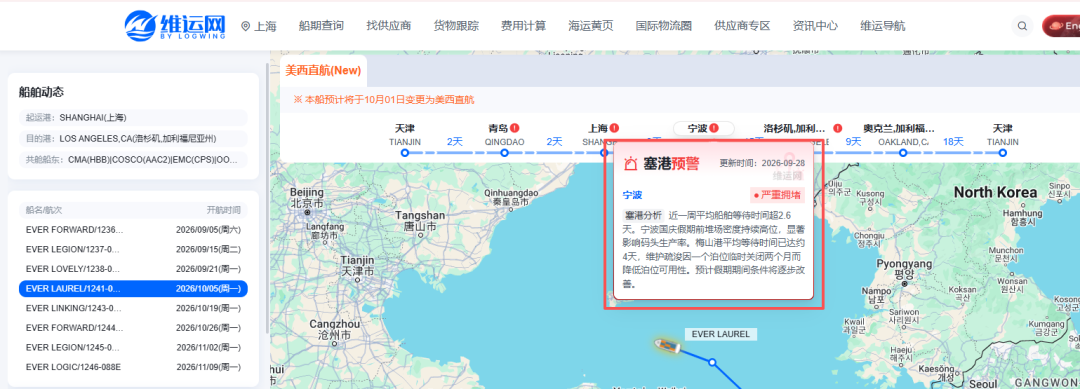Click the alarm bell icon in 塞港预警 popup
The width and height of the screenshot is (1080, 389).
(631, 163)
